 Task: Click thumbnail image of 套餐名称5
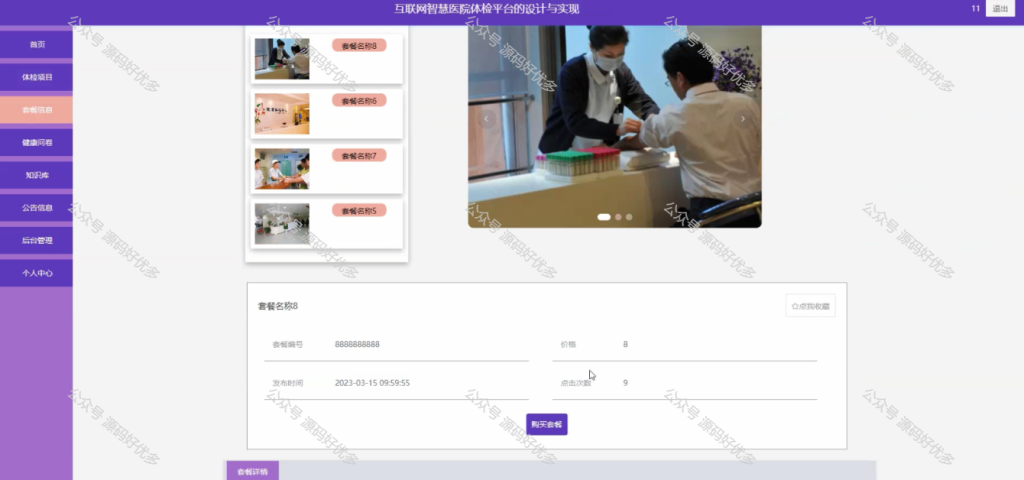click(282, 223)
